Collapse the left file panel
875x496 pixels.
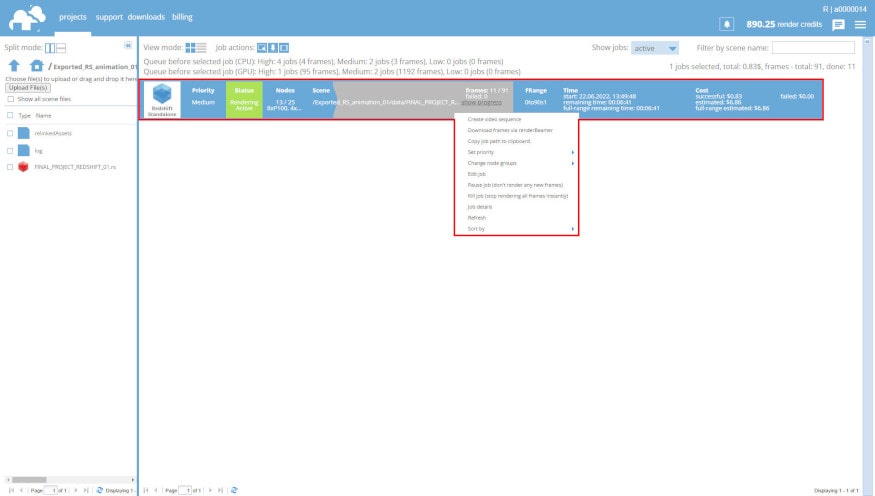(128, 45)
